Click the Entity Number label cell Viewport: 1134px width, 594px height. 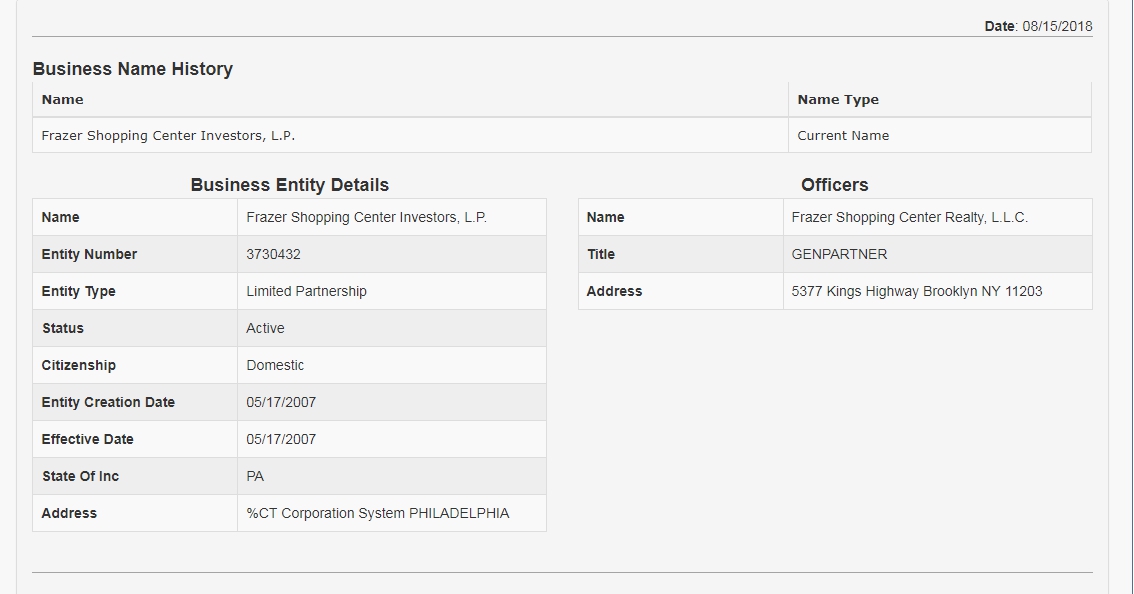135,255
